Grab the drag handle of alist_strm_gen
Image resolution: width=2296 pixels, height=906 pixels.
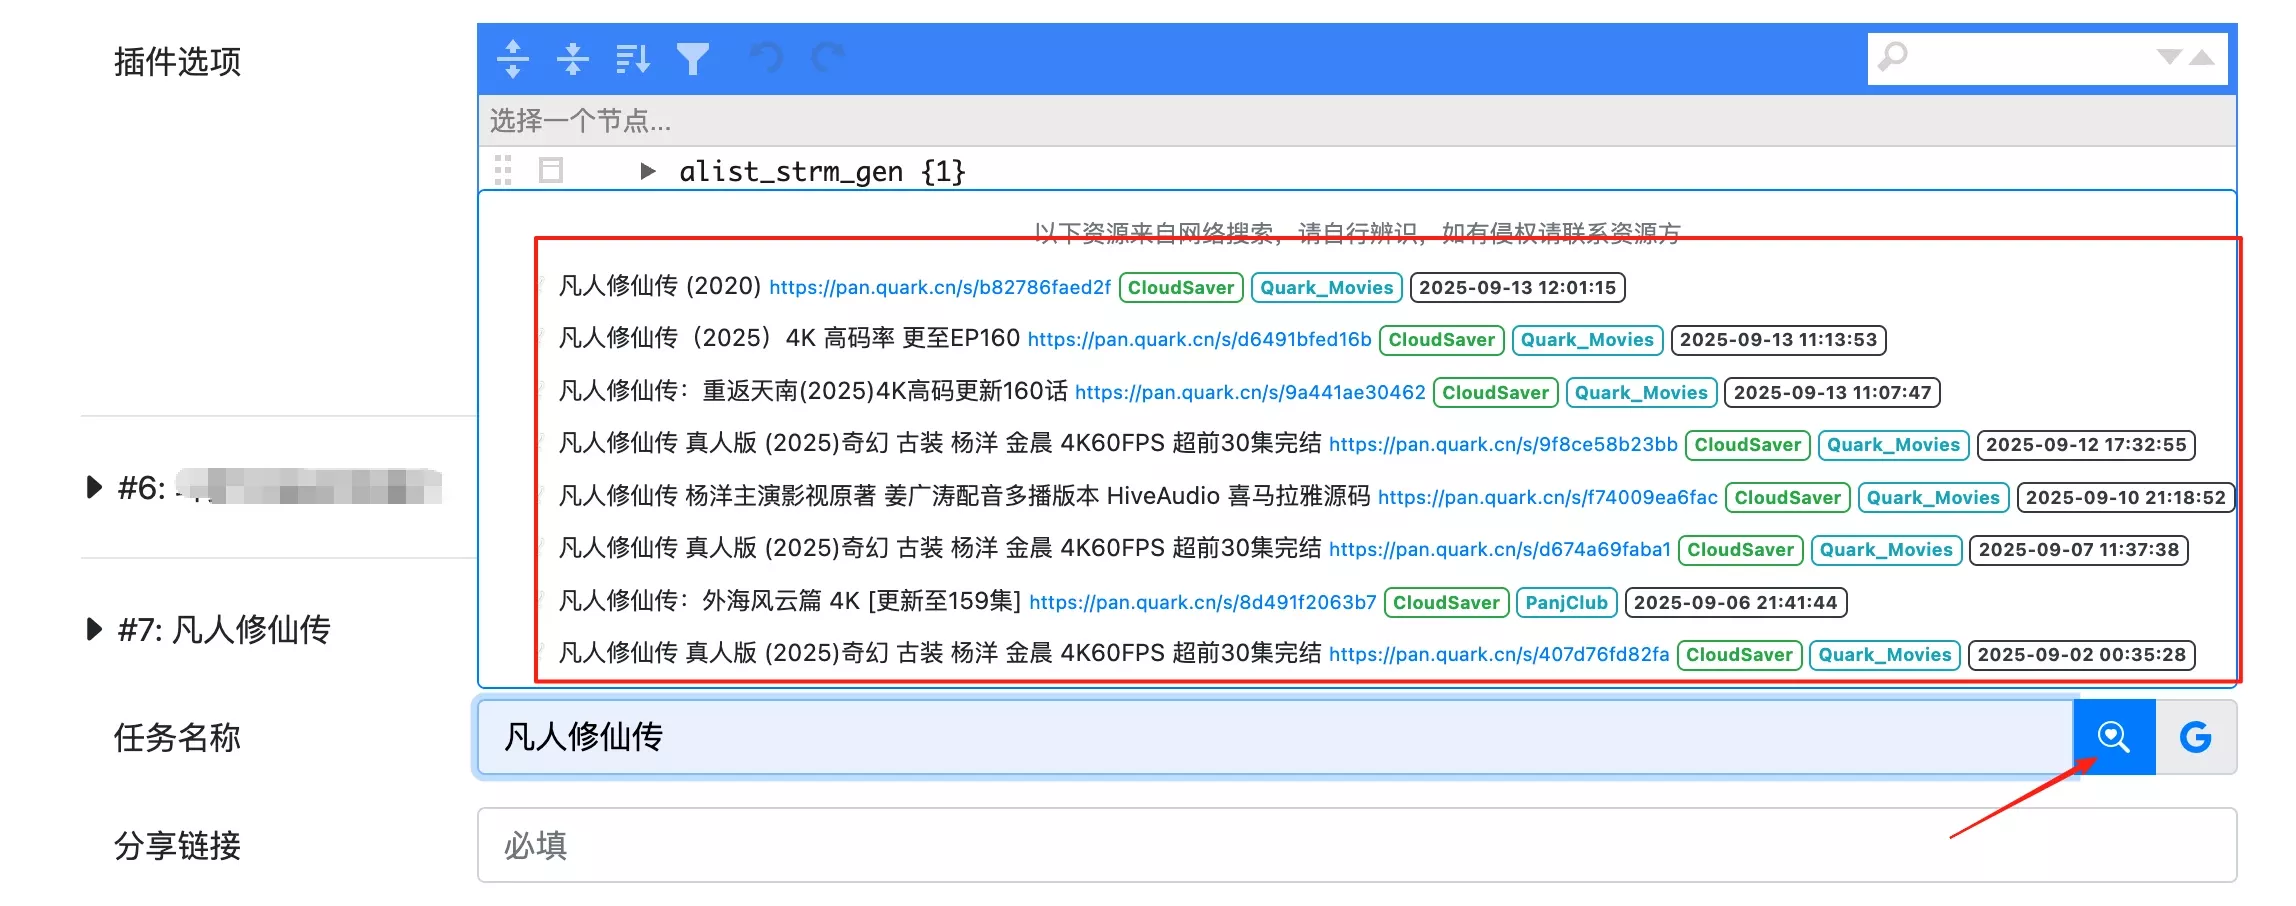[x=503, y=170]
